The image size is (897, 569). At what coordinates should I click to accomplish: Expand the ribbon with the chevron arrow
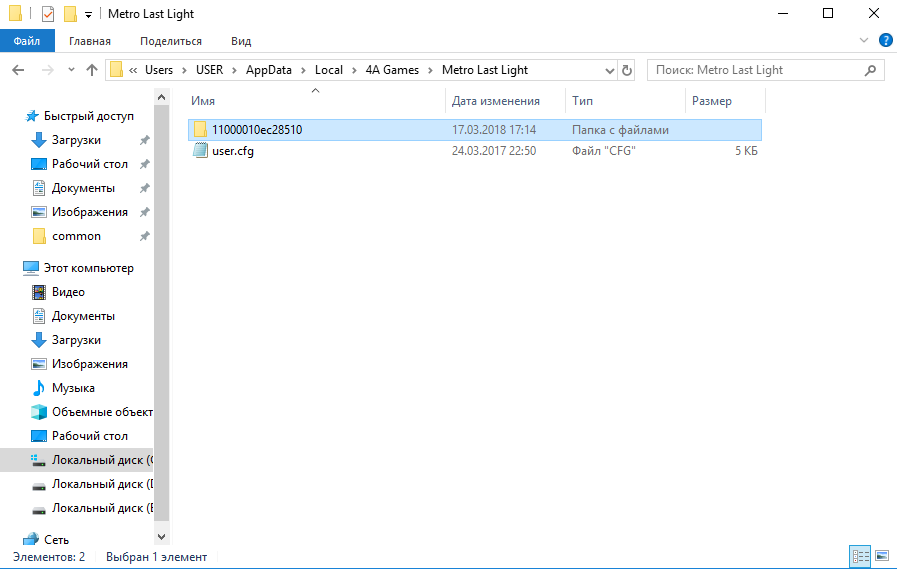[x=864, y=40]
